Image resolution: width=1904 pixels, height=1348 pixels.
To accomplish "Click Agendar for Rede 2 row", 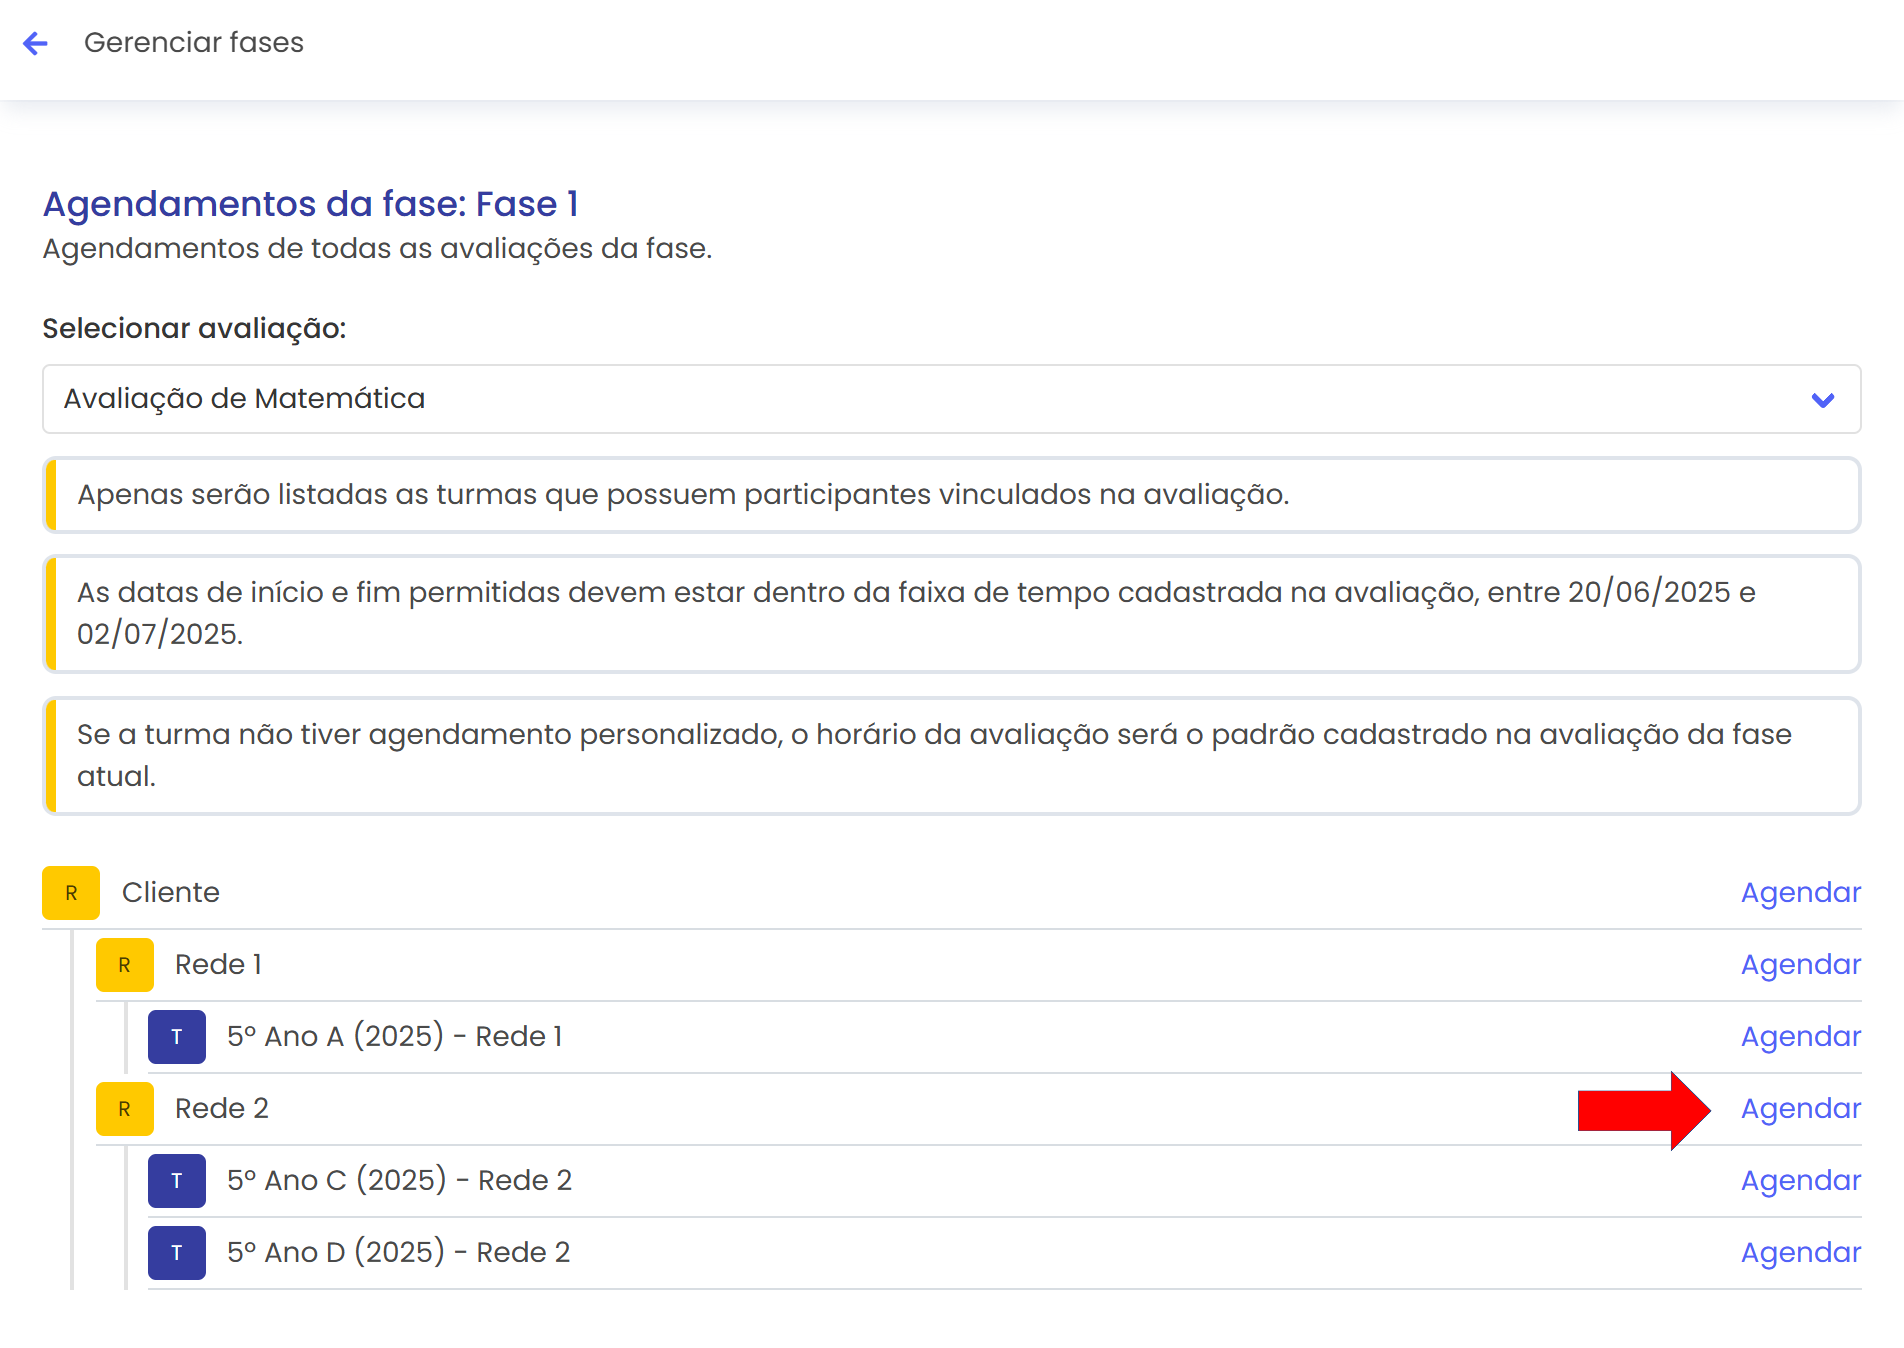I will coord(1801,1109).
